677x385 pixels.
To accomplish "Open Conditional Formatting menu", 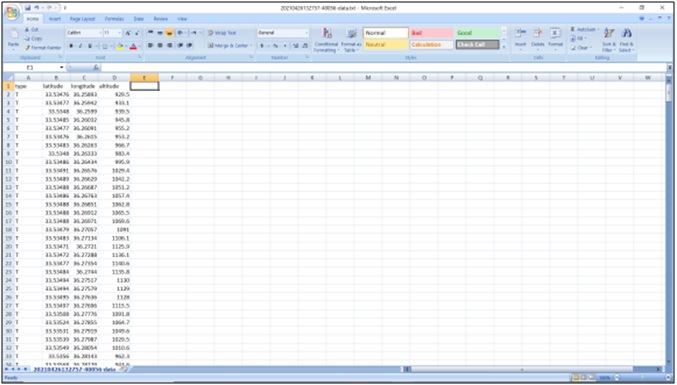I will pyautogui.click(x=326, y=40).
